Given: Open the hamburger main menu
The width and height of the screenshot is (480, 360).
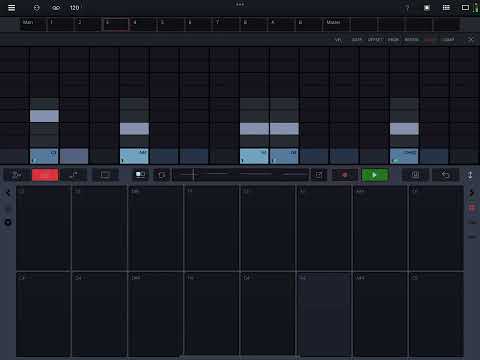Looking at the screenshot, I should [11, 7].
